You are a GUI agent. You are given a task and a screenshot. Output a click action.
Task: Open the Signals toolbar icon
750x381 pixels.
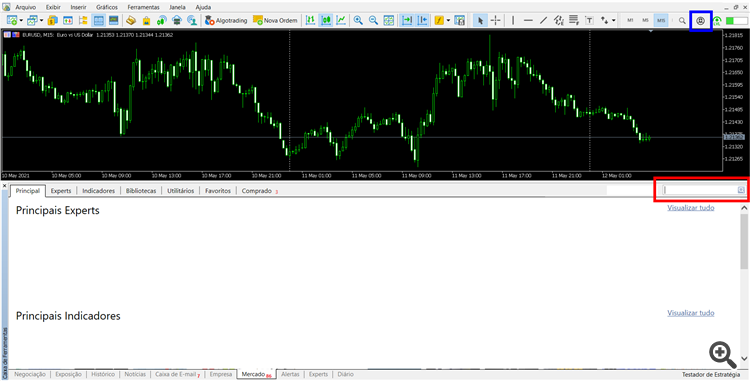click(x=162, y=21)
